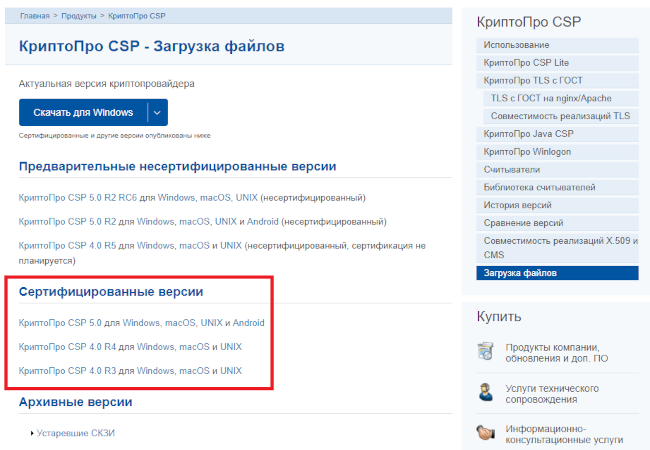Open КриптоПро CSP 4.0 R3 link
Screen dimensions: 650x450
pos(67,371)
